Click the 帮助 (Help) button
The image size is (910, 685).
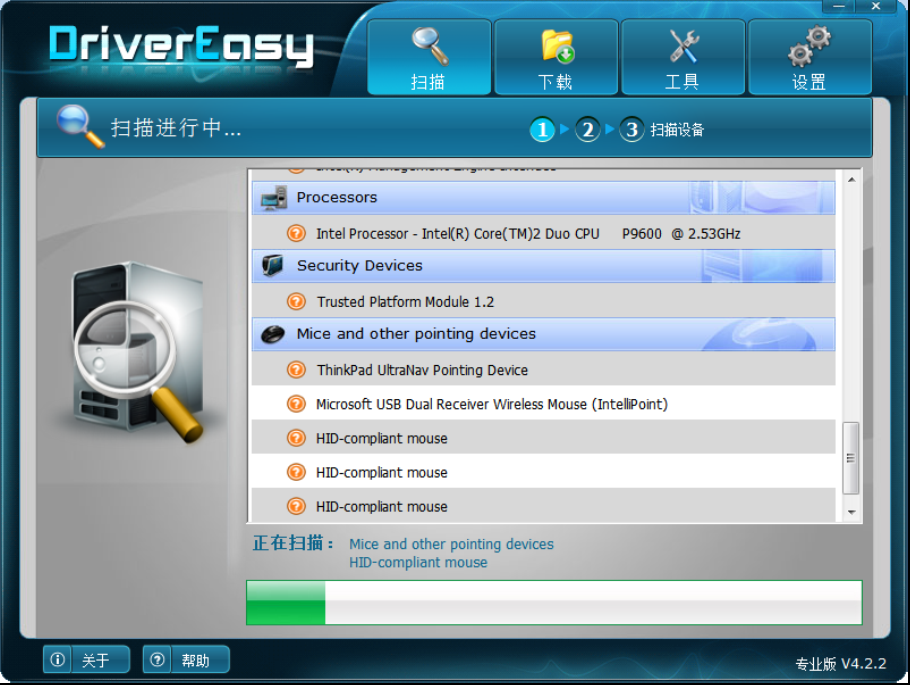click(x=186, y=659)
